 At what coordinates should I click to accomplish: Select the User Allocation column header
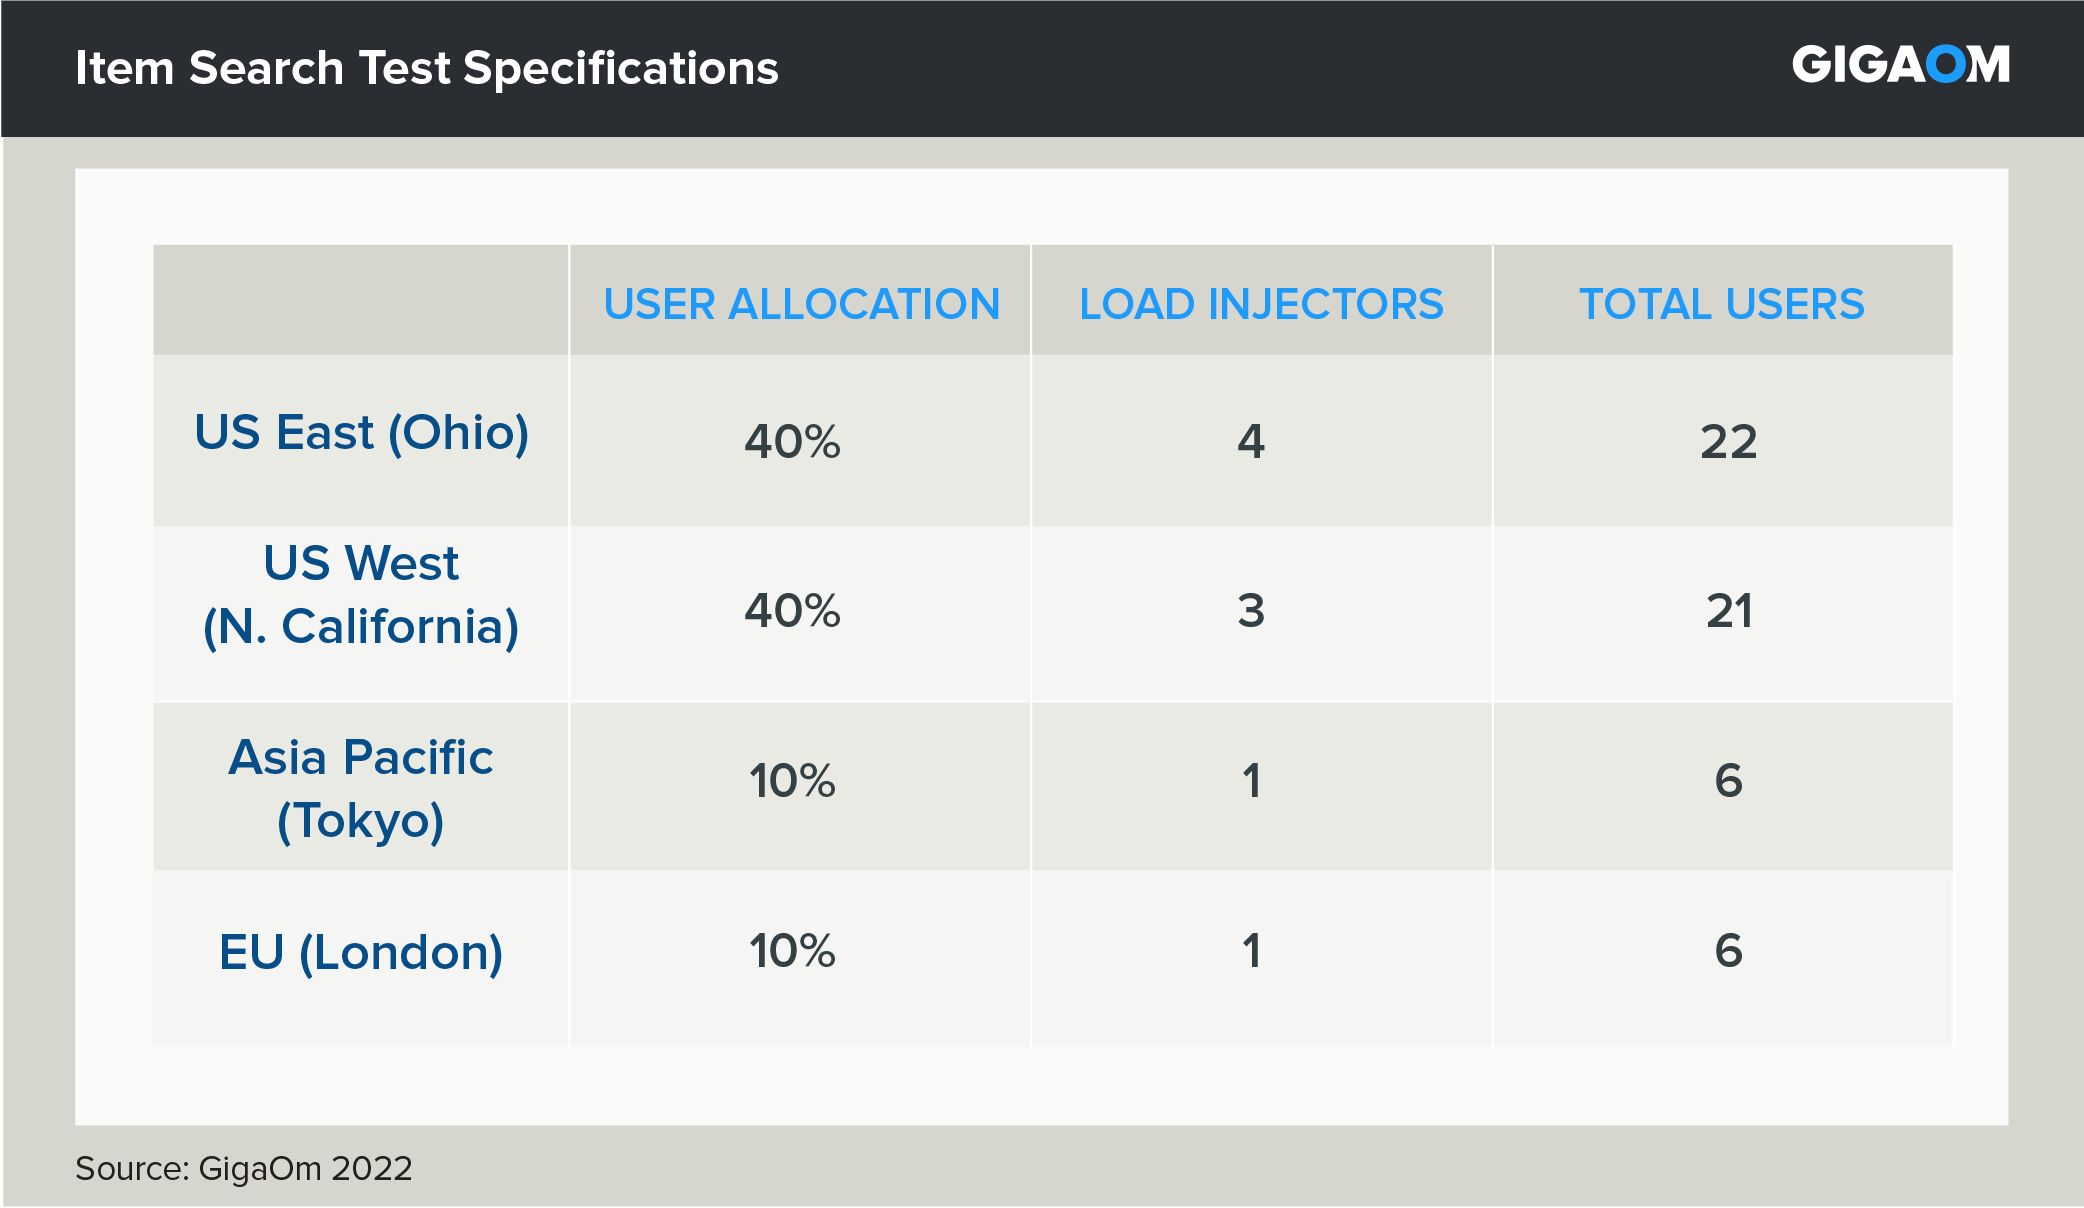(x=801, y=304)
